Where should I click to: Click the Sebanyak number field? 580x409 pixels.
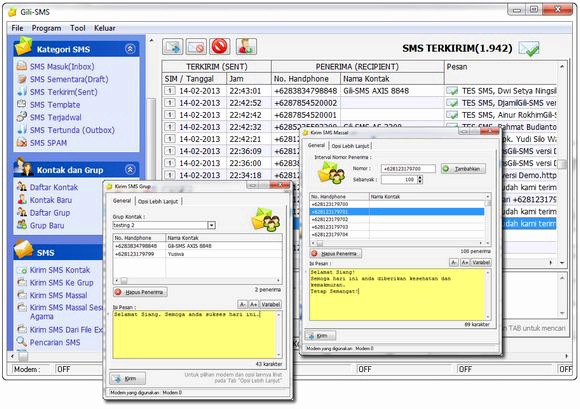pos(399,180)
